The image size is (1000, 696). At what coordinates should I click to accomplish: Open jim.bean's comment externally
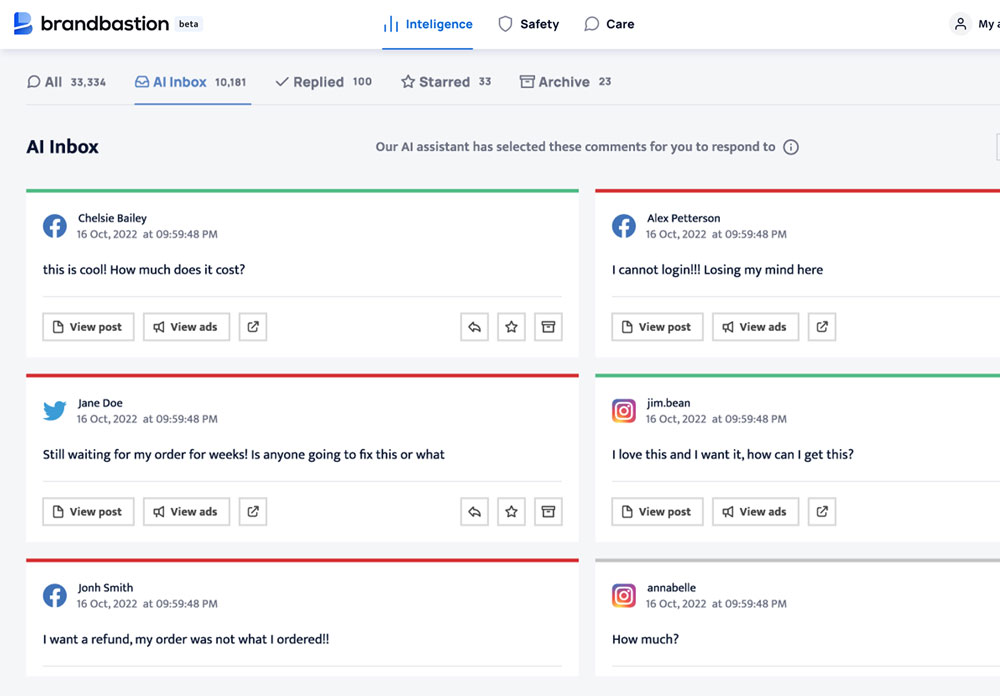click(822, 512)
